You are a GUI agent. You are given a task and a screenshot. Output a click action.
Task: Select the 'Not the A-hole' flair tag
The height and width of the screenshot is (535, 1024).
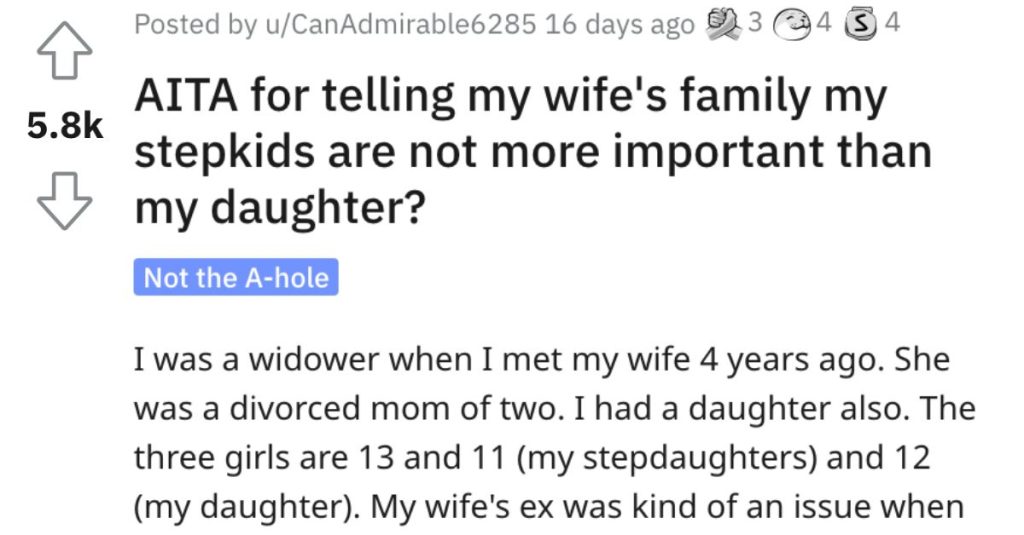pyautogui.click(x=236, y=277)
